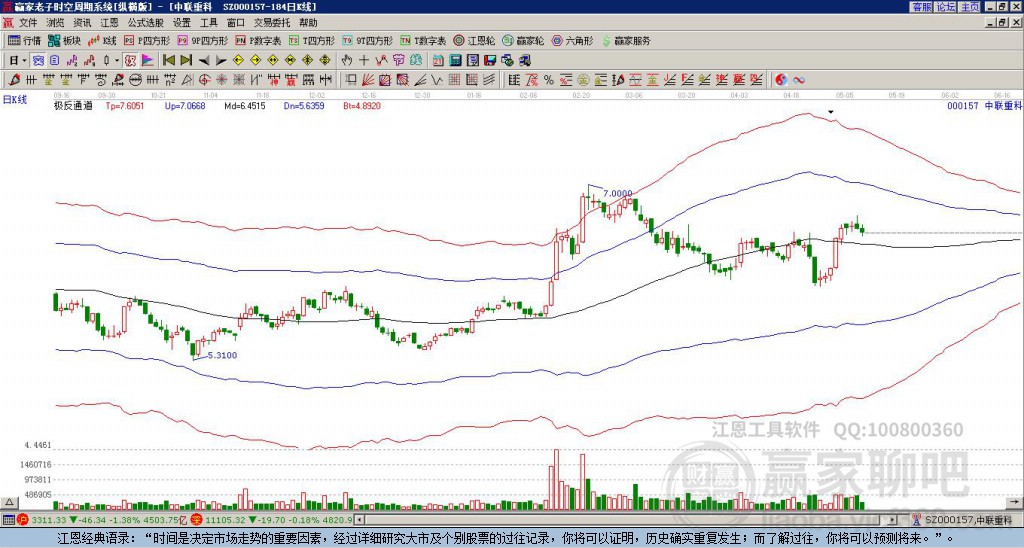Select the crosshair cursor tool
The height and width of the screenshot is (548, 1024).
[x=364, y=61]
